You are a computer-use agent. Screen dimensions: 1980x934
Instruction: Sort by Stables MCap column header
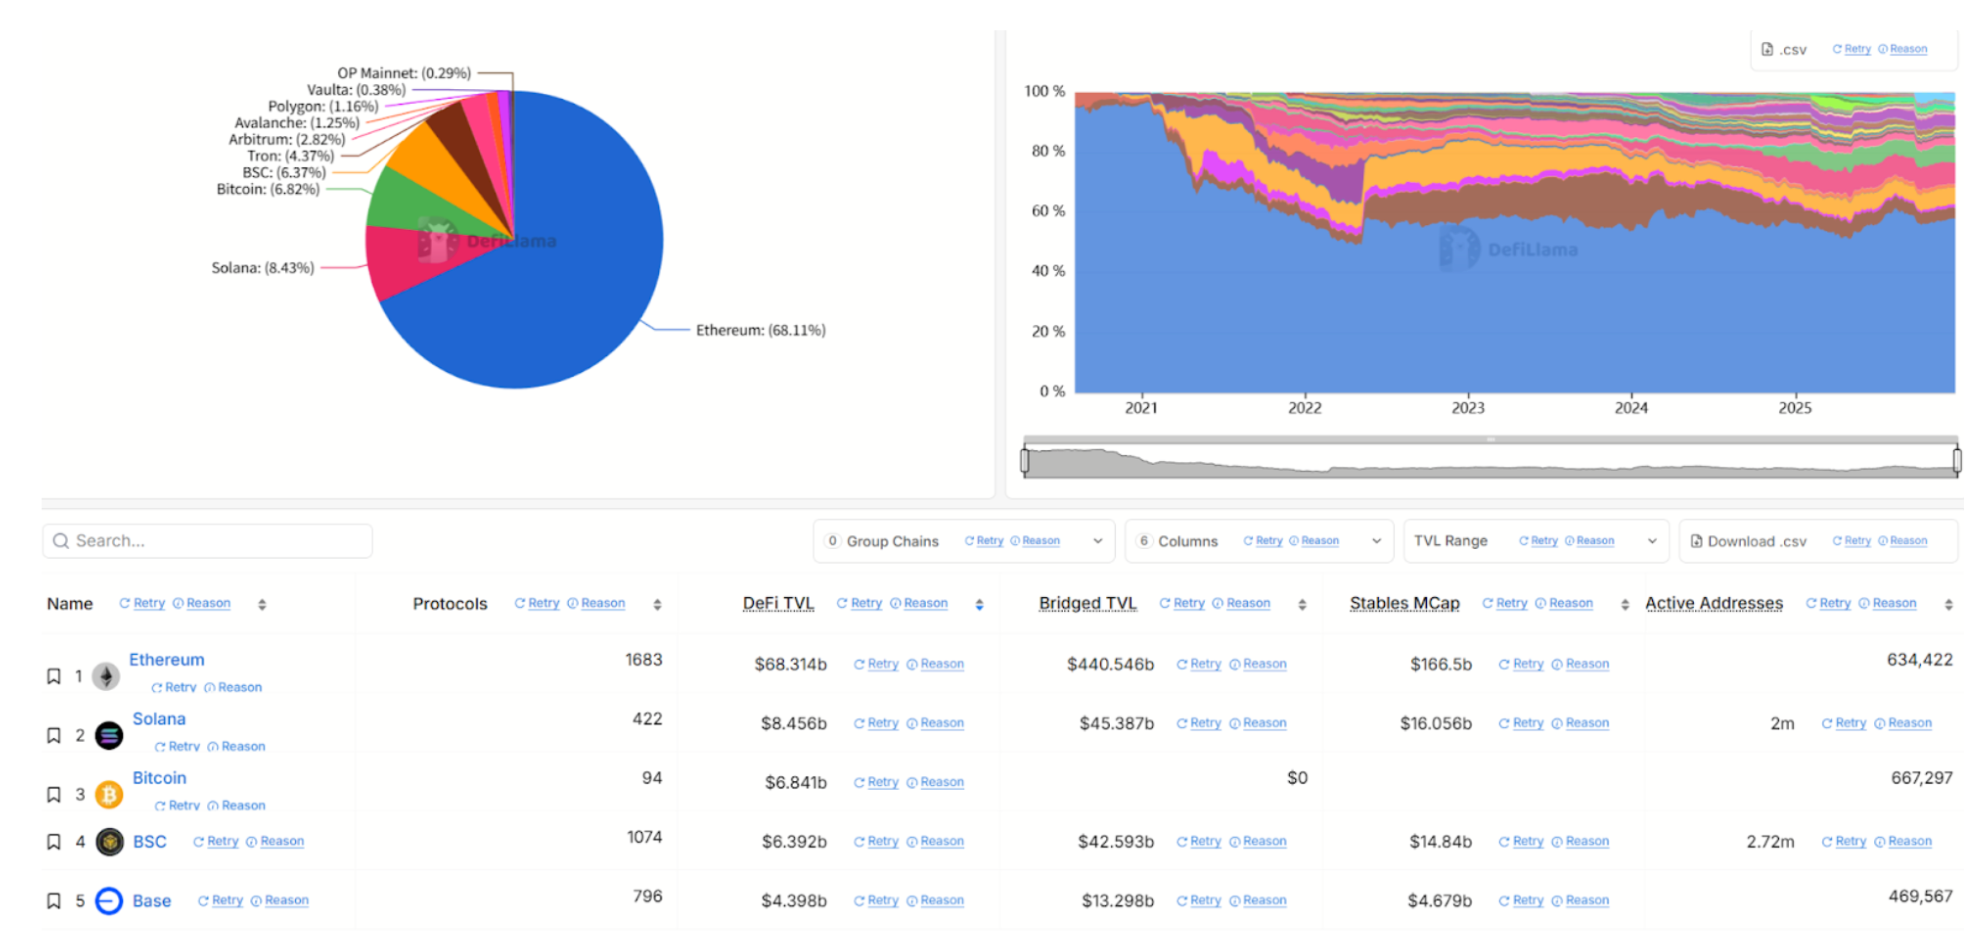pos(1404,603)
